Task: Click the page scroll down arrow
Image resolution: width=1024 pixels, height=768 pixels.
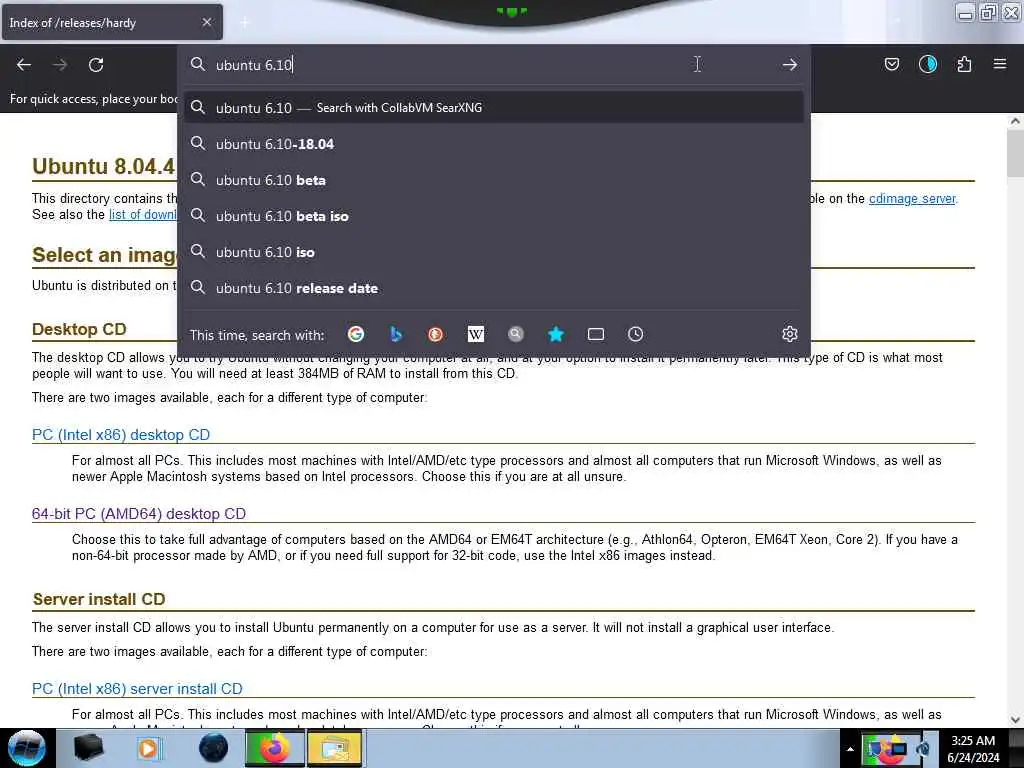Action: (1015, 719)
